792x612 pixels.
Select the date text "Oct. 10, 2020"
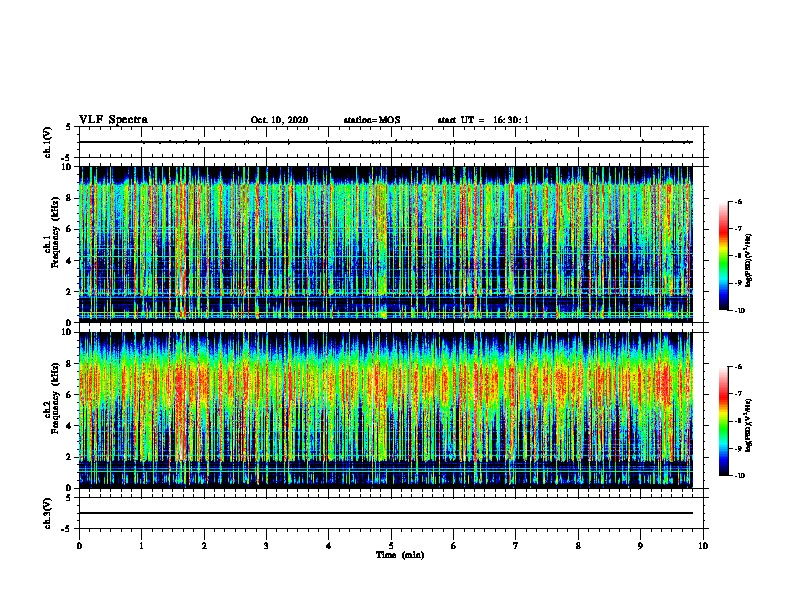(x=279, y=120)
